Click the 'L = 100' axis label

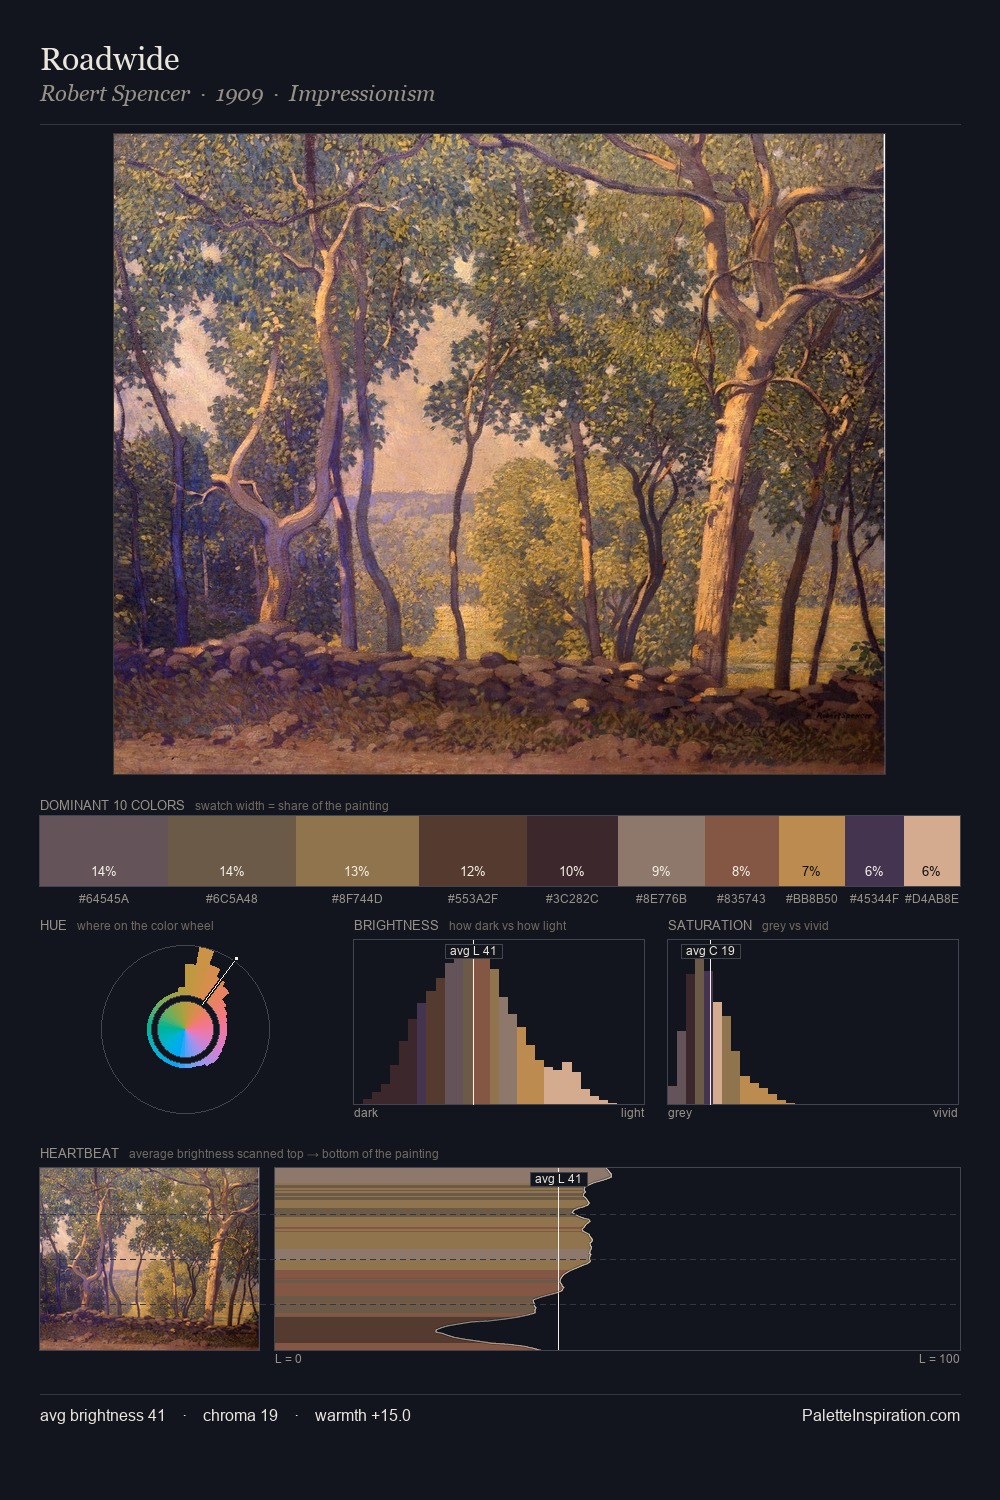click(x=939, y=1359)
